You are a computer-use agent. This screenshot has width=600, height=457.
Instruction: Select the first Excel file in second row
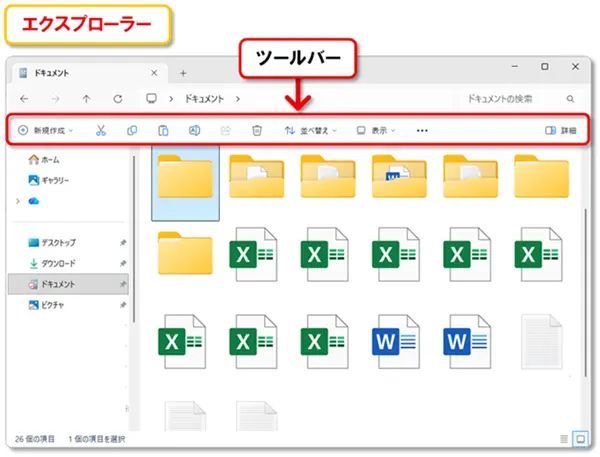(253, 255)
